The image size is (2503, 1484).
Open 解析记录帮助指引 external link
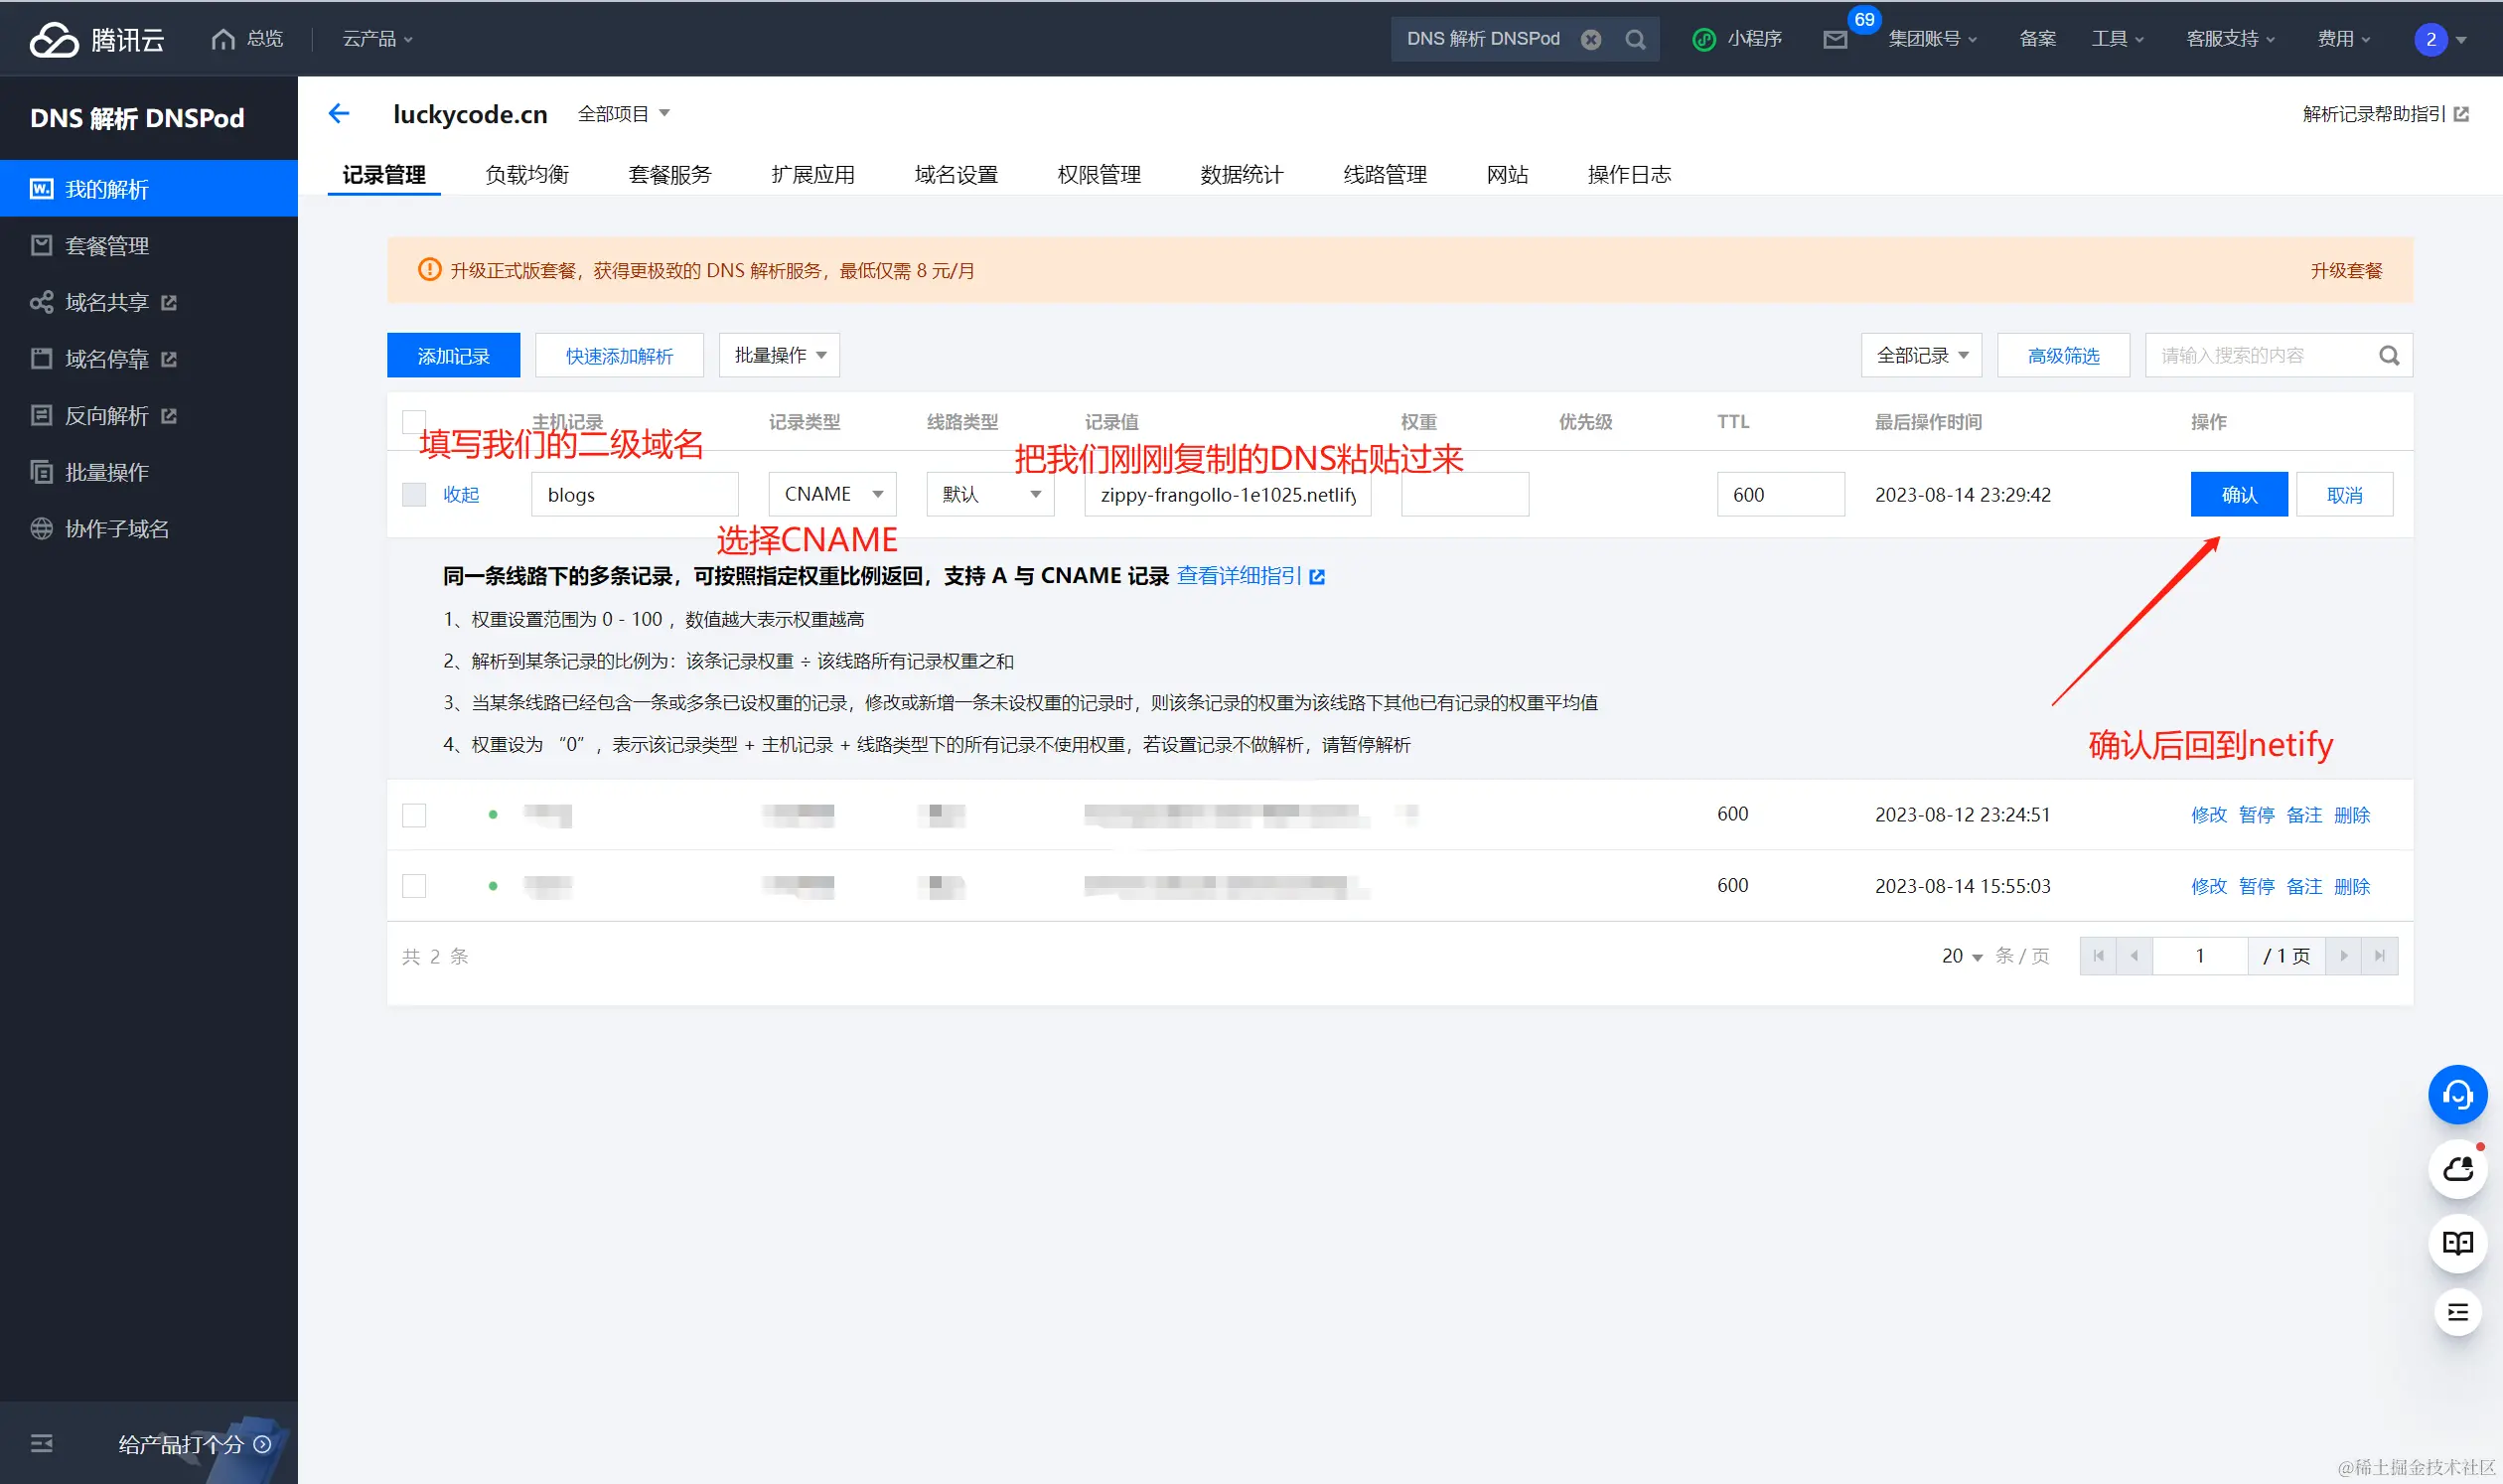click(x=2385, y=114)
